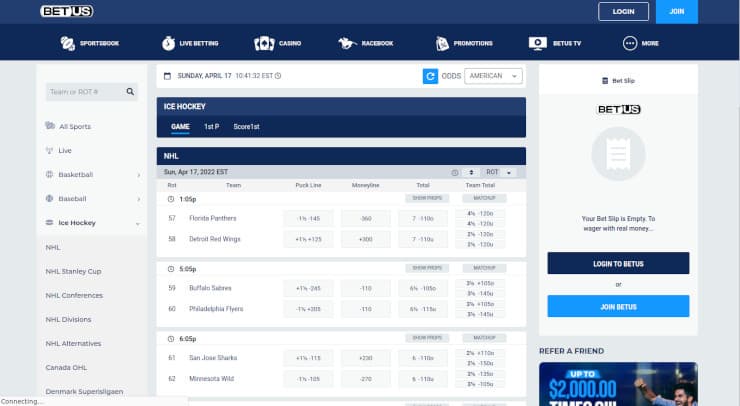Click the Promotions tag icon
The width and height of the screenshot is (740, 406).
[x=442, y=43]
